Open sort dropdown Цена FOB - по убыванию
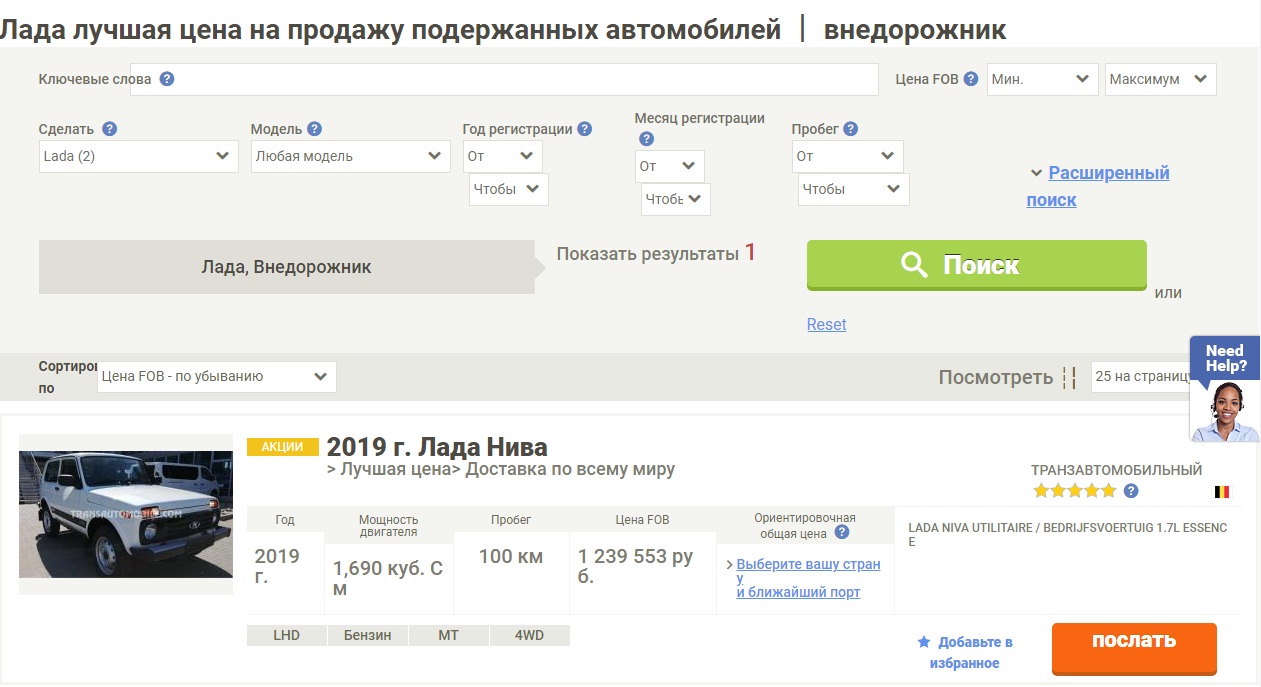This screenshot has width=1261, height=687. click(217, 377)
